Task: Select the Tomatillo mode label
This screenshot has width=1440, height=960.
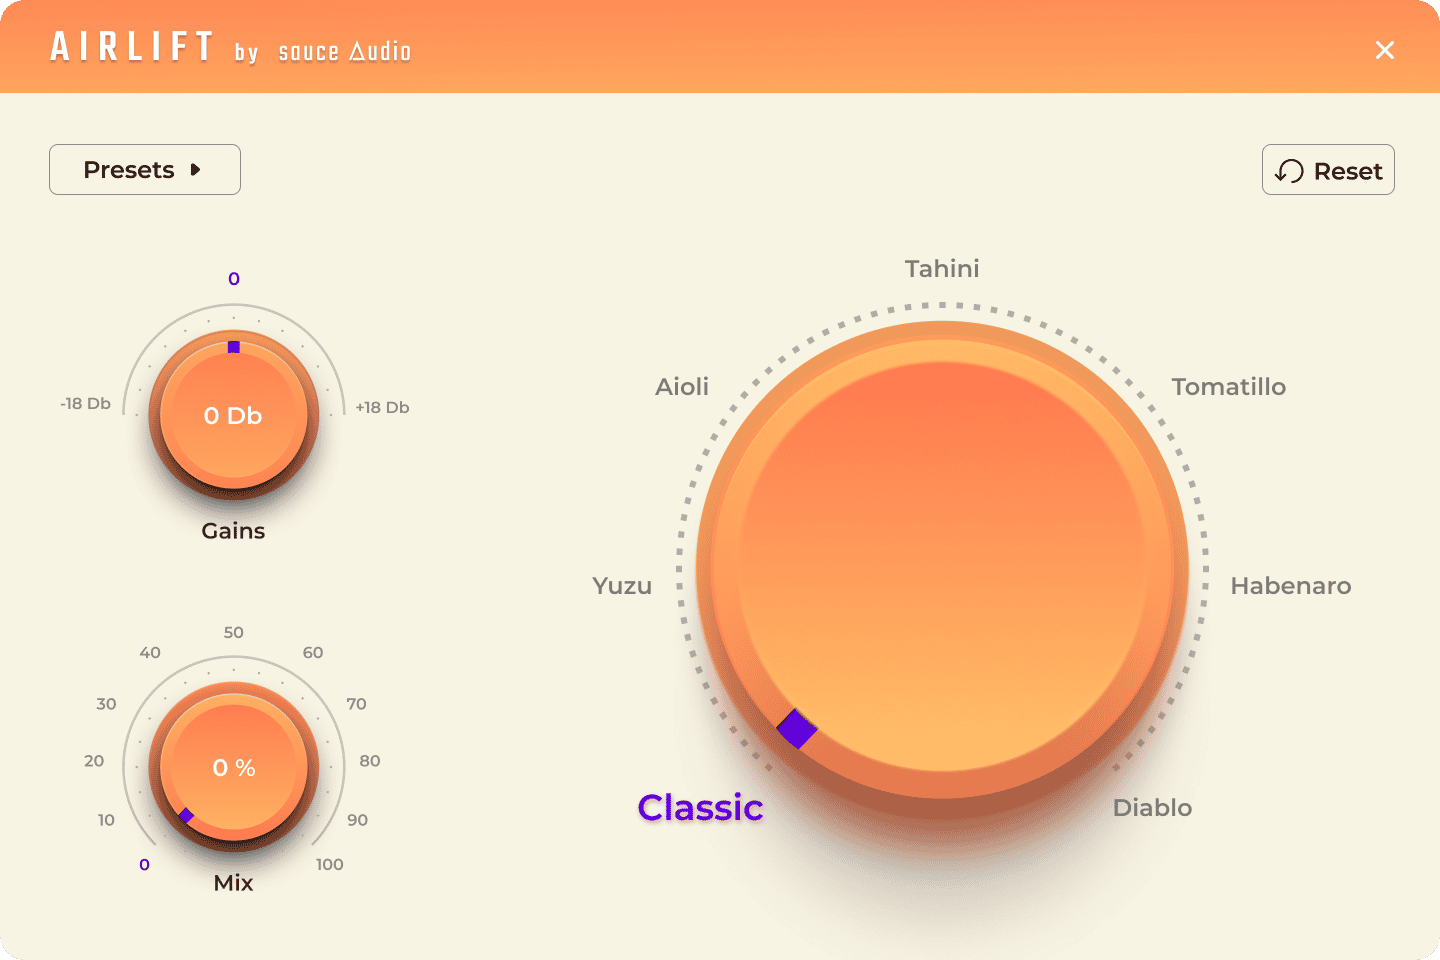Action: coord(1229,387)
